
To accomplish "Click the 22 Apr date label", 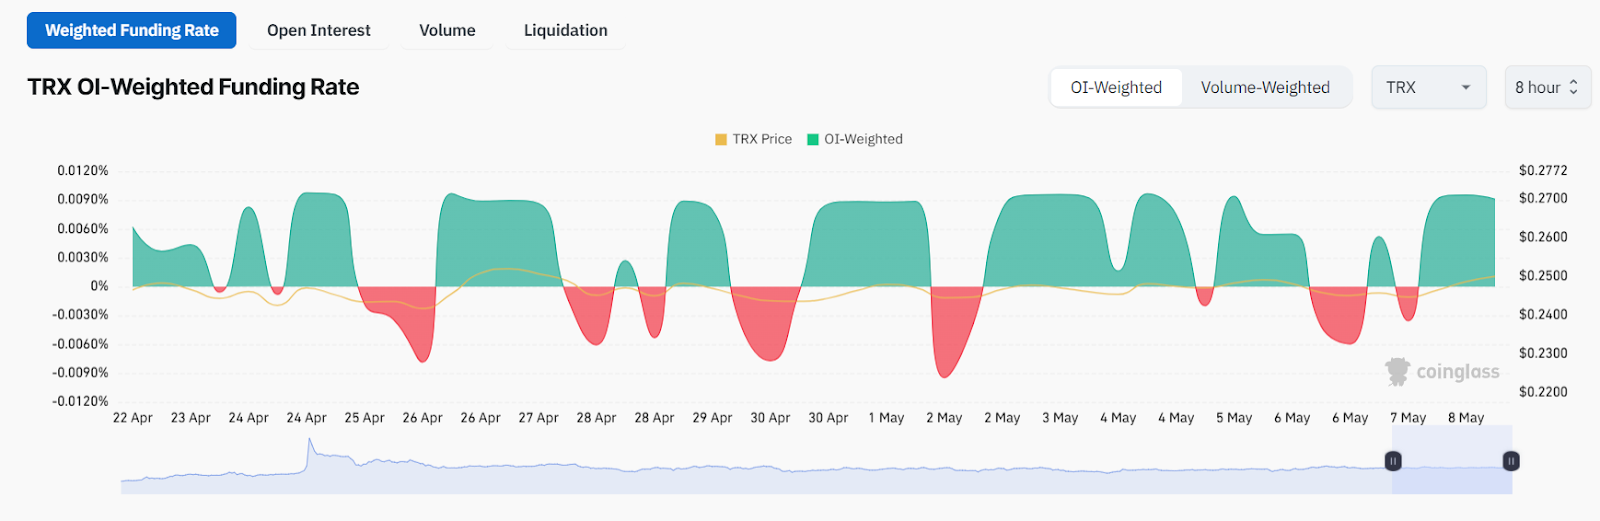I will coord(133,418).
